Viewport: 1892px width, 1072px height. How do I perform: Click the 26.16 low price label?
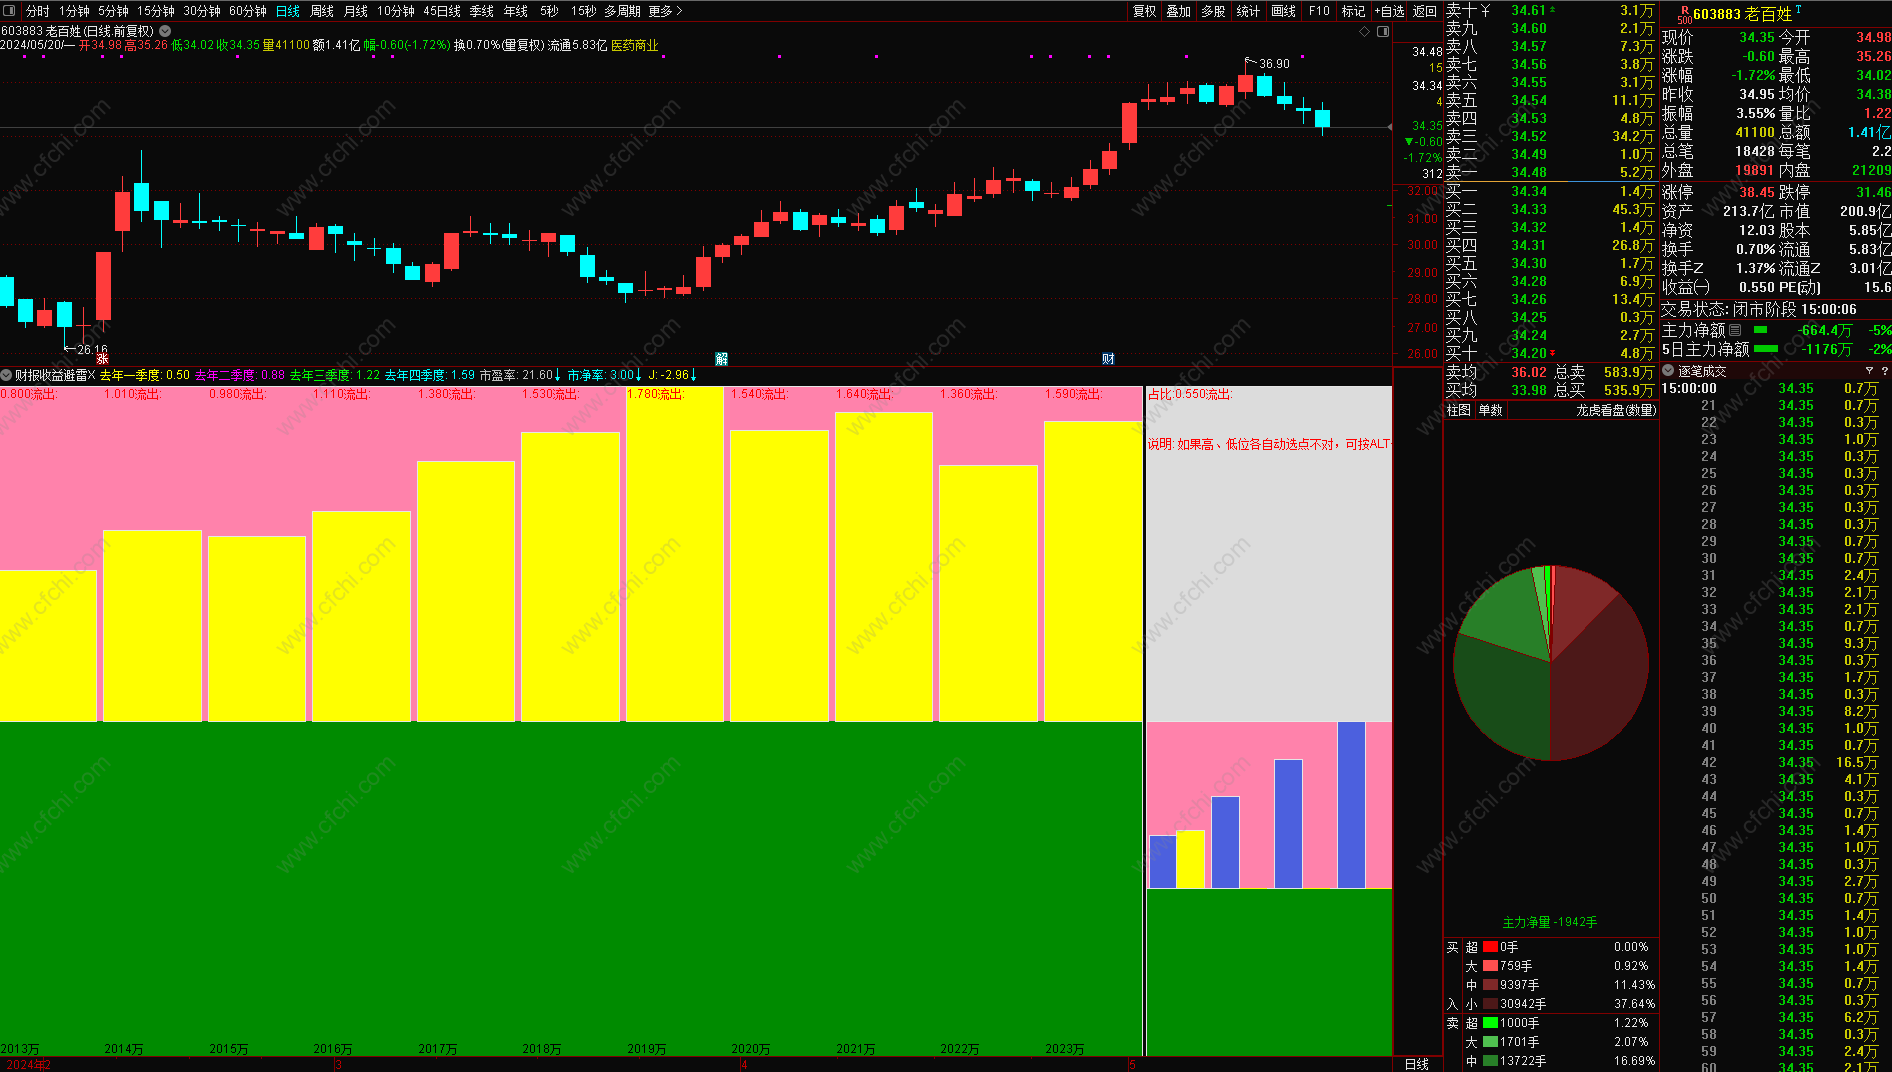pos(92,350)
